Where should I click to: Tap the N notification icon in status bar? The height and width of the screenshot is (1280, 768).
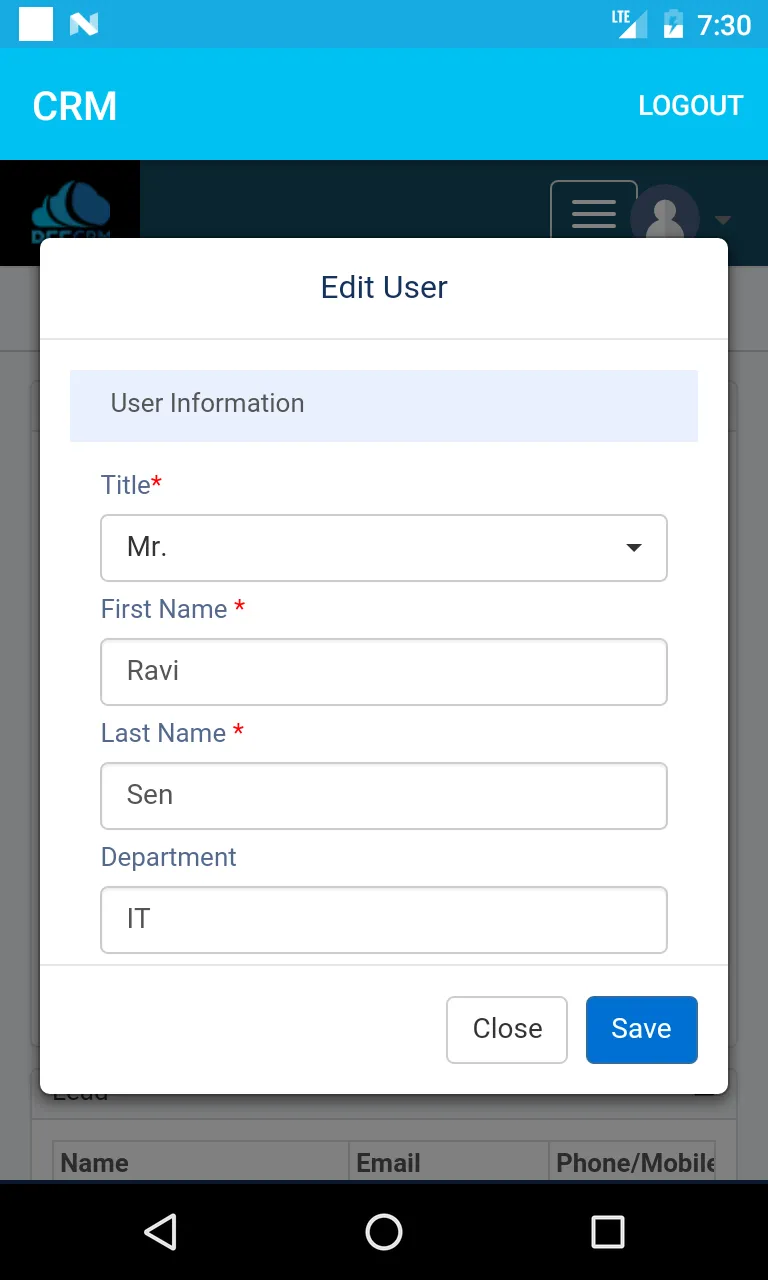[84, 24]
